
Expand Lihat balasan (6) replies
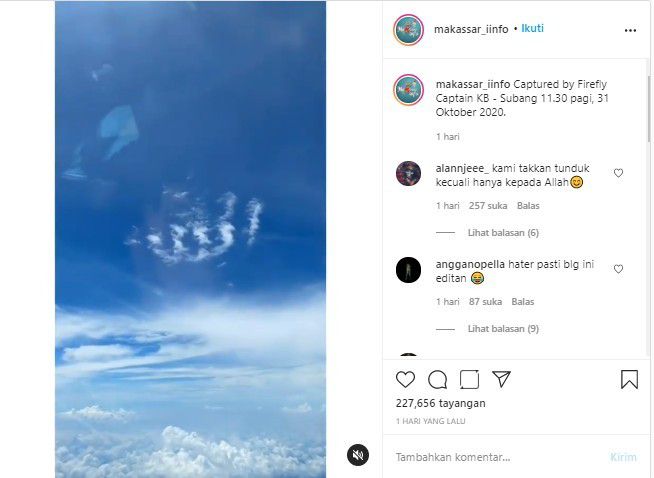(503, 233)
